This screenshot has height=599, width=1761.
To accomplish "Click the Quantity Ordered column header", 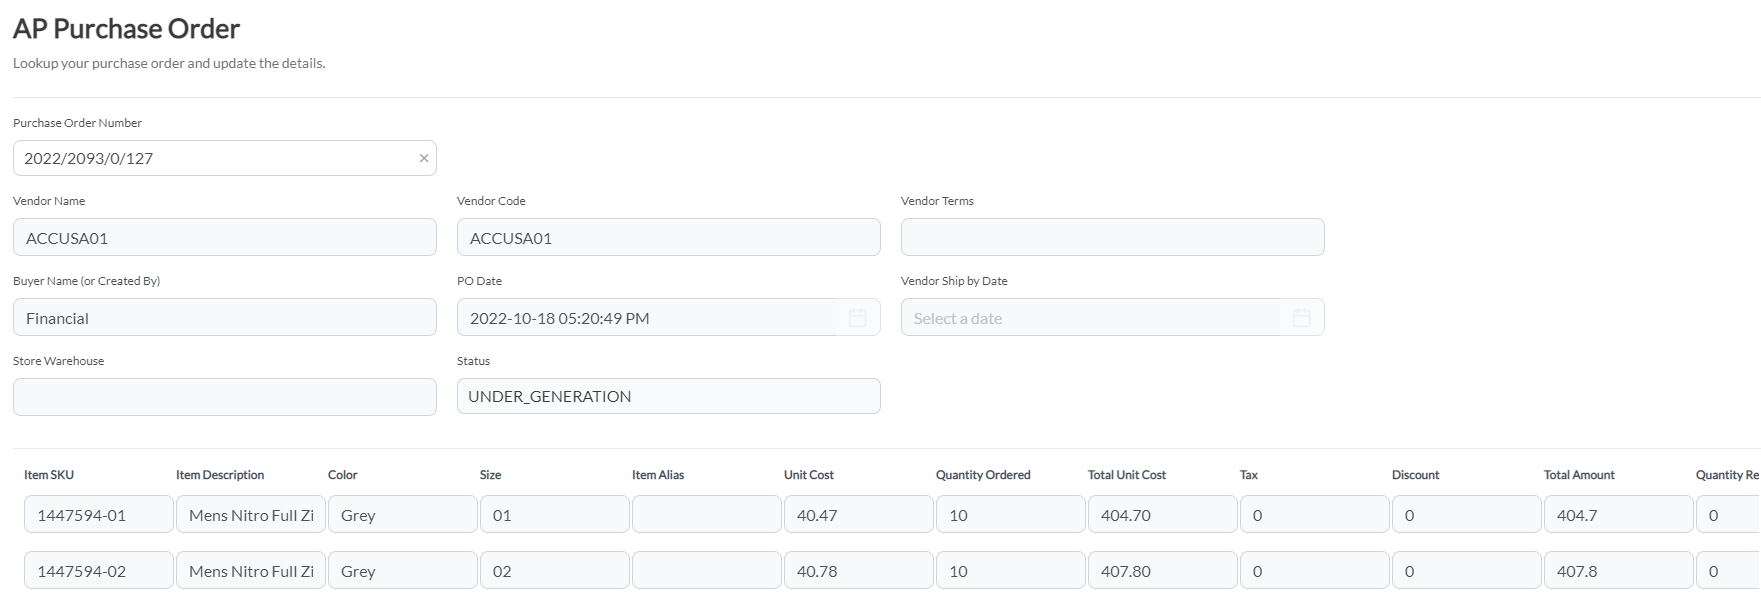I will (983, 475).
